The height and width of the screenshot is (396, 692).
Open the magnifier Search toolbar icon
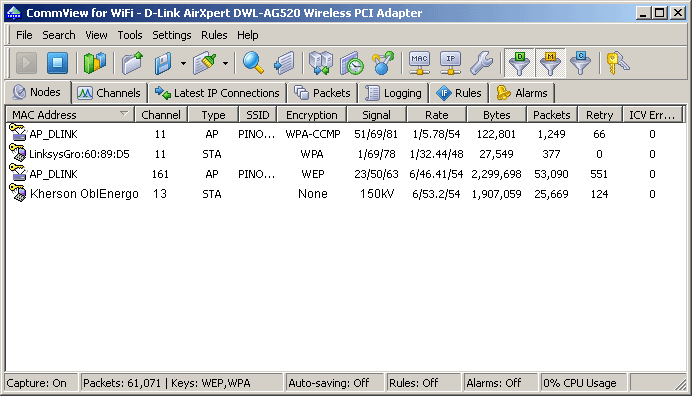click(253, 63)
